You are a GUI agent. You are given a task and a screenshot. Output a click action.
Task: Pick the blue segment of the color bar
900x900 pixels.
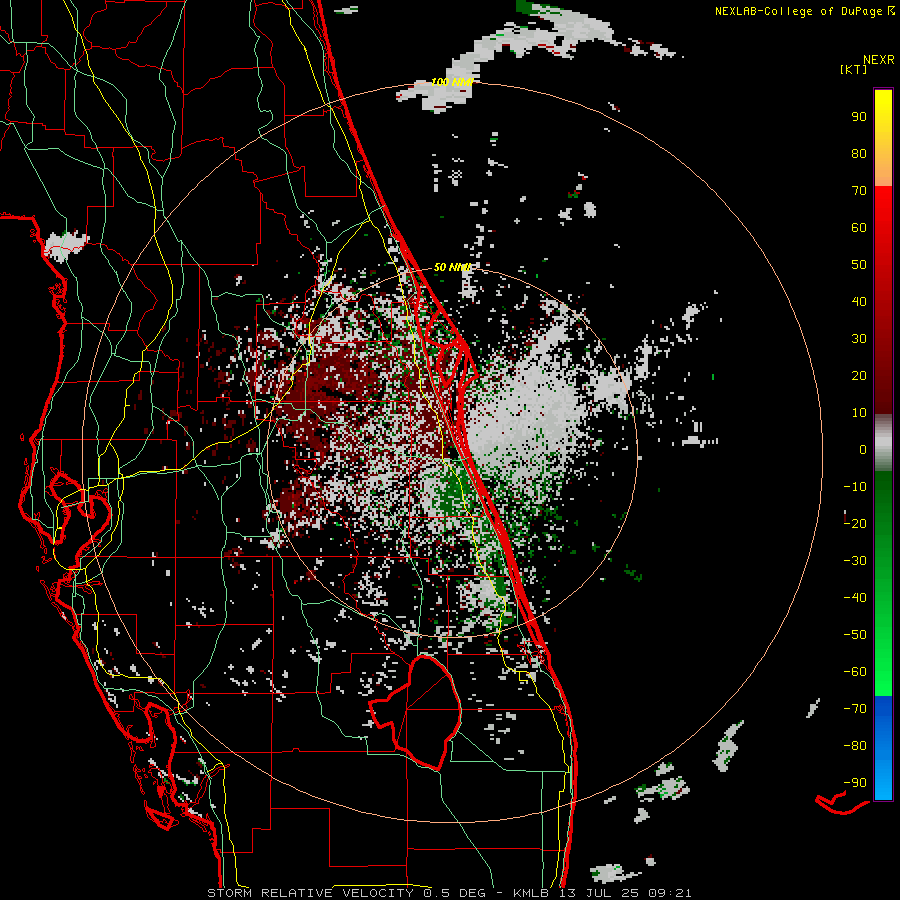point(883,748)
